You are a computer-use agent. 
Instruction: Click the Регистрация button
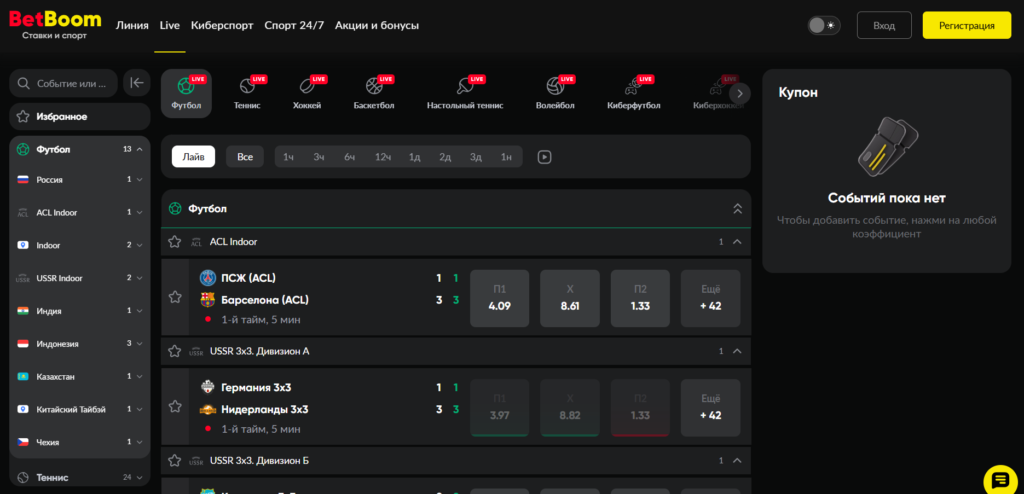pos(967,25)
